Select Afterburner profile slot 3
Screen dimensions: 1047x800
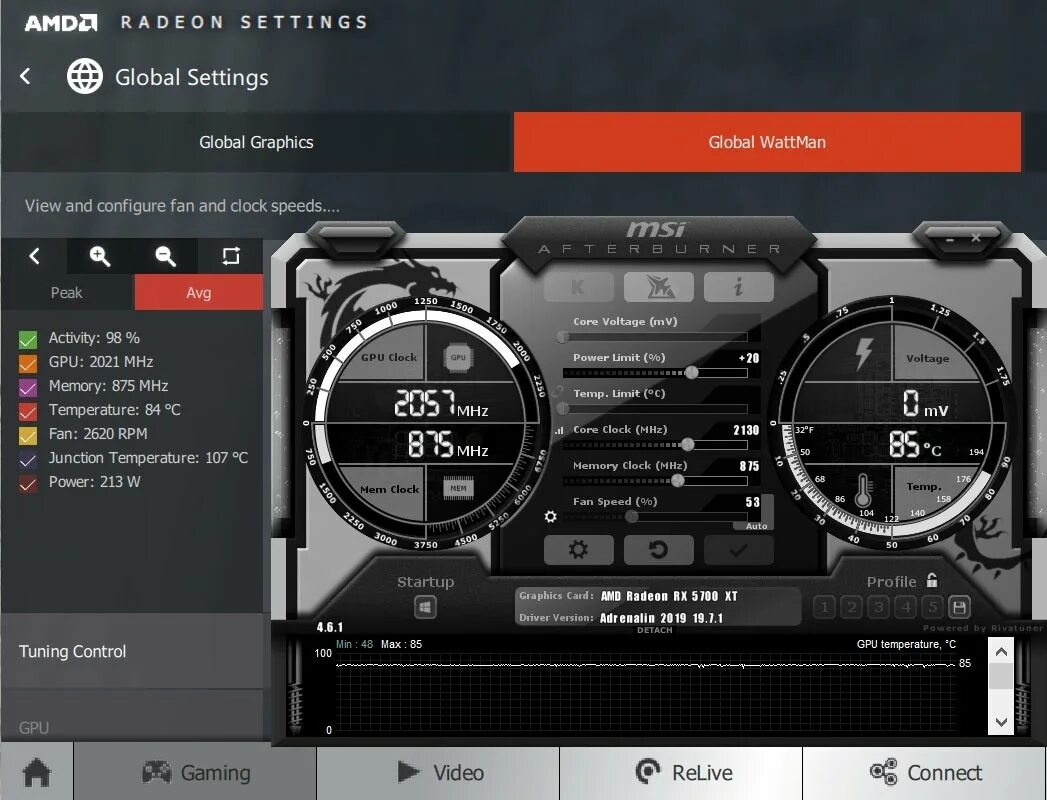(x=879, y=607)
